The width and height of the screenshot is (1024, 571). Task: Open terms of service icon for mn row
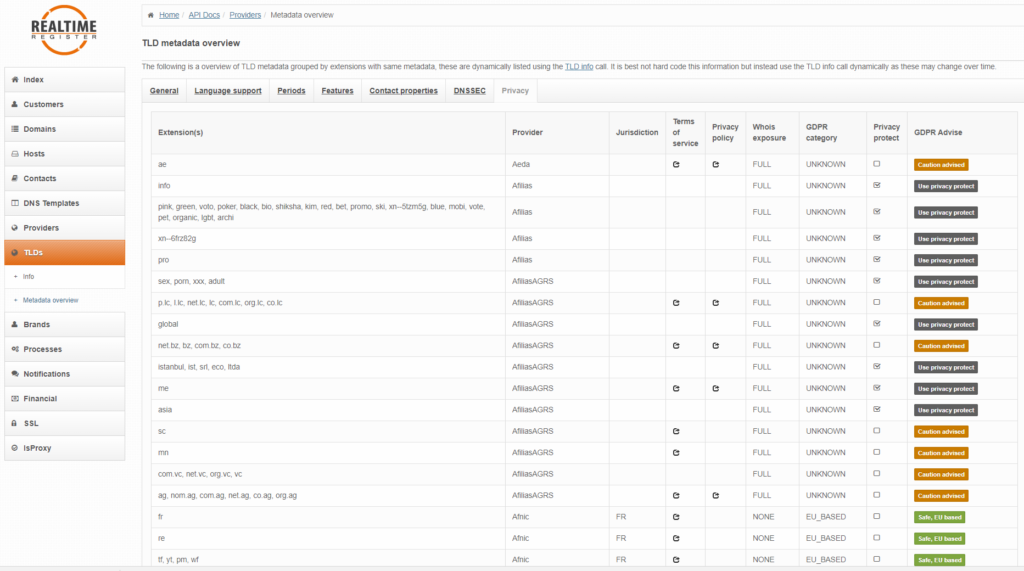676,453
